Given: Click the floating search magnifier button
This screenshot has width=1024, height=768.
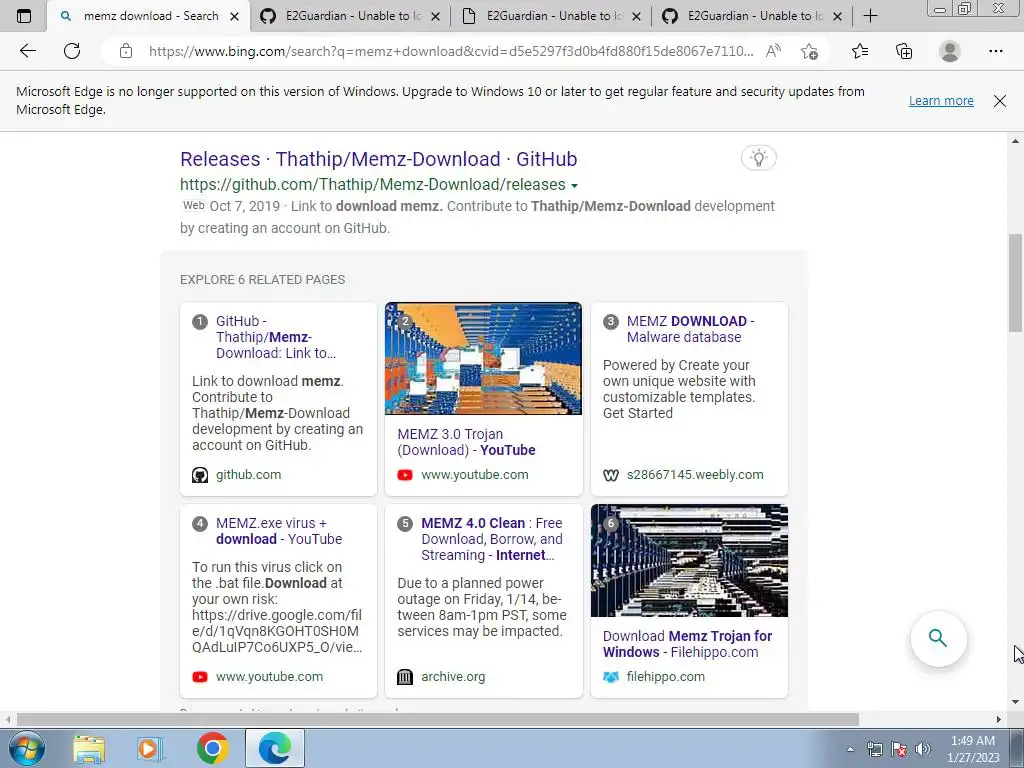Looking at the screenshot, I should [x=938, y=638].
